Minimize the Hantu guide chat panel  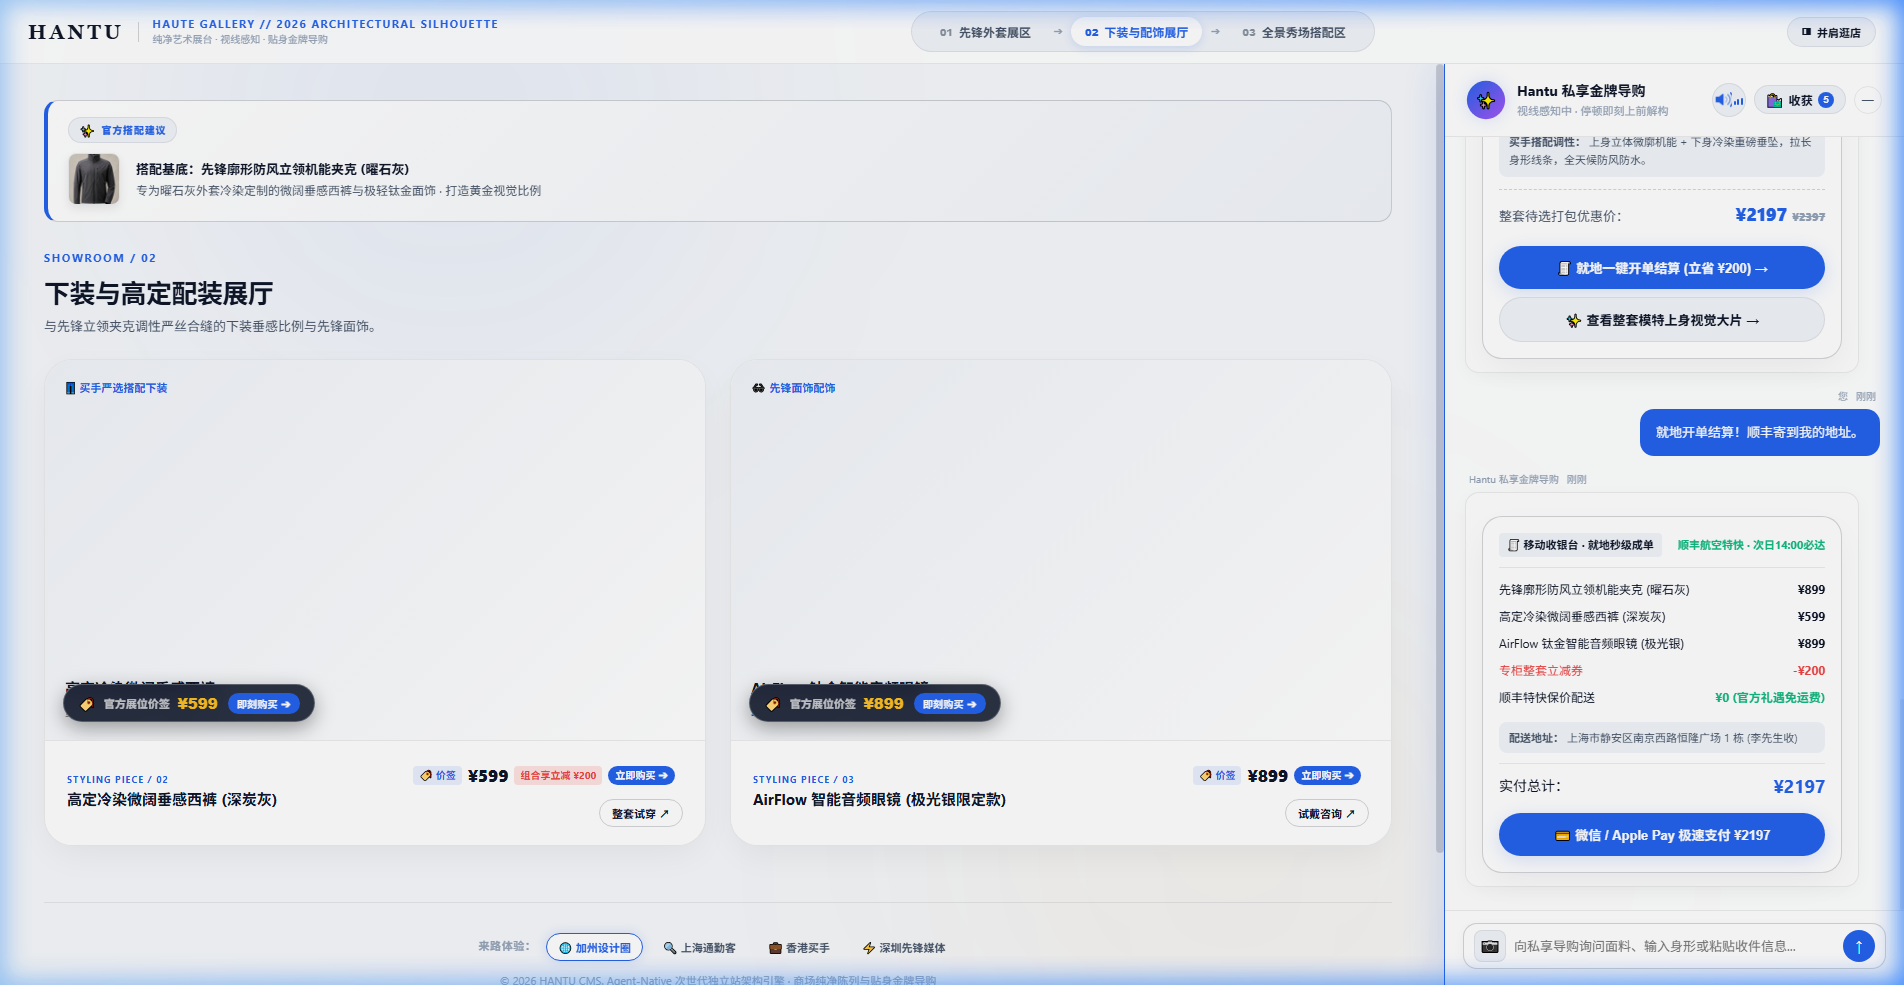(1867, 100)
